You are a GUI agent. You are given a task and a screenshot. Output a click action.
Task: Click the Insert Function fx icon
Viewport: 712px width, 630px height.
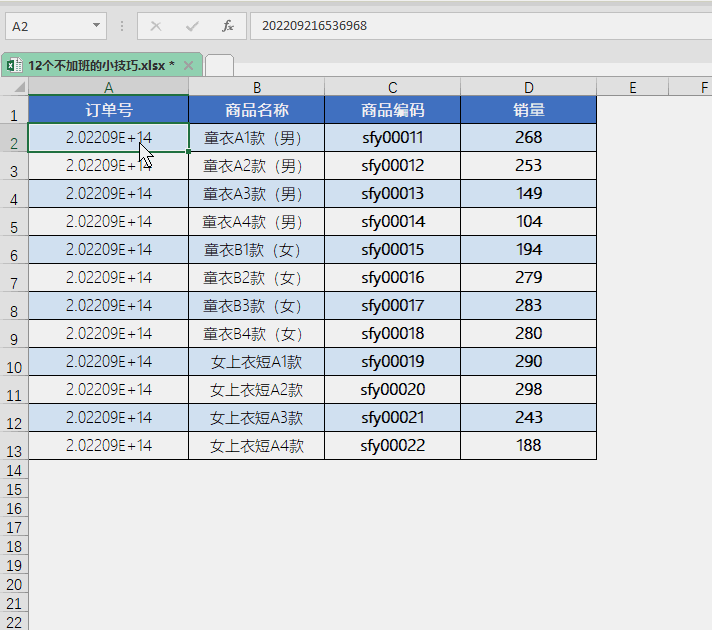228,25
